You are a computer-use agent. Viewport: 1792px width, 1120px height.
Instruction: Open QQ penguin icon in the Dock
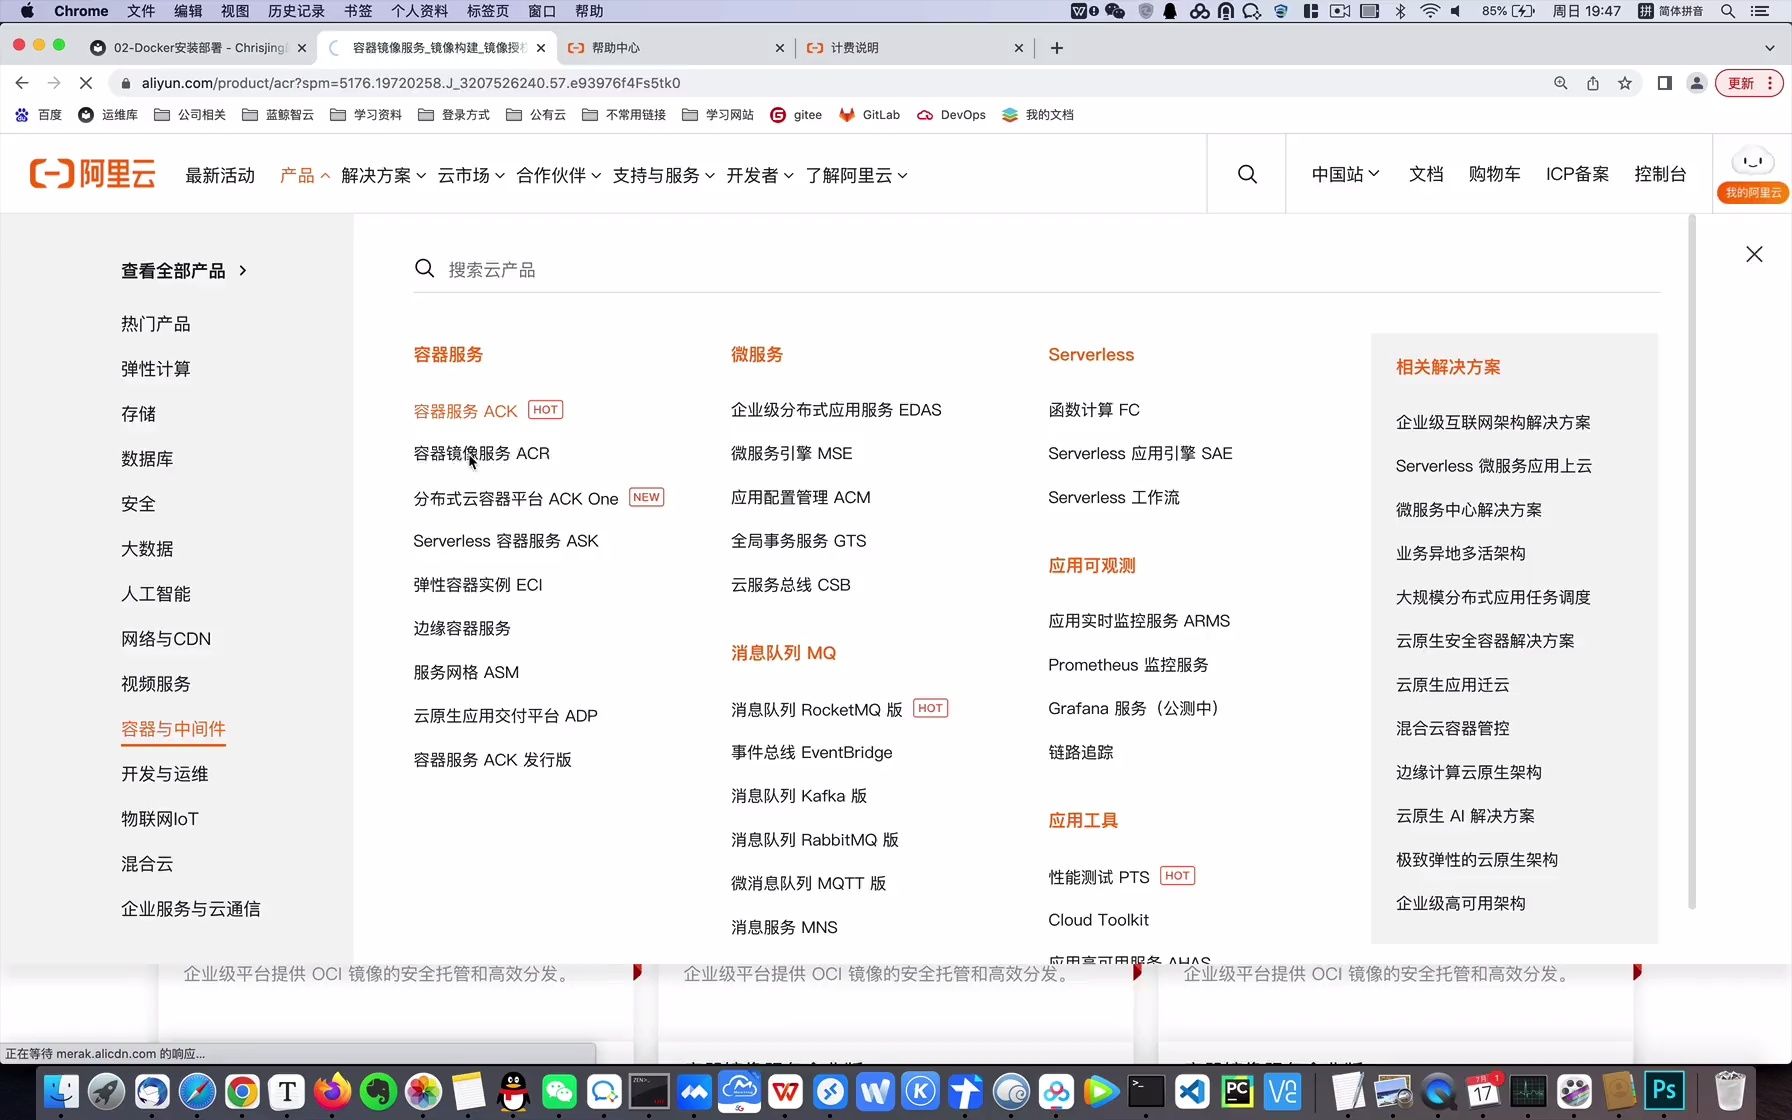pyautogui.click(x=514, y=1091)
